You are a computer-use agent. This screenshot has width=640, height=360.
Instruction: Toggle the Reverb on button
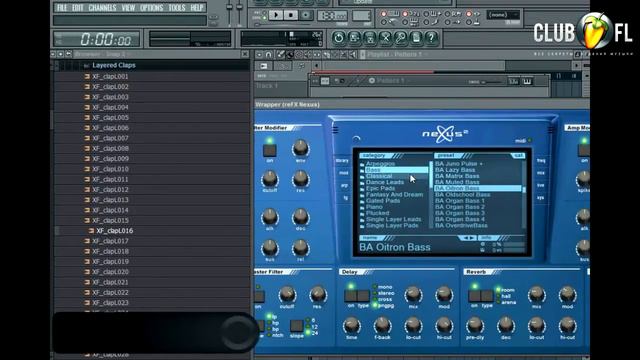[x=474, y=296]
